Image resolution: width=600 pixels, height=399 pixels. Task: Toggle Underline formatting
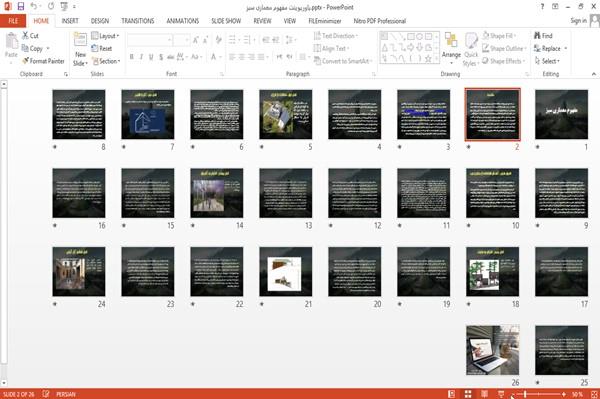coord(151,57)
